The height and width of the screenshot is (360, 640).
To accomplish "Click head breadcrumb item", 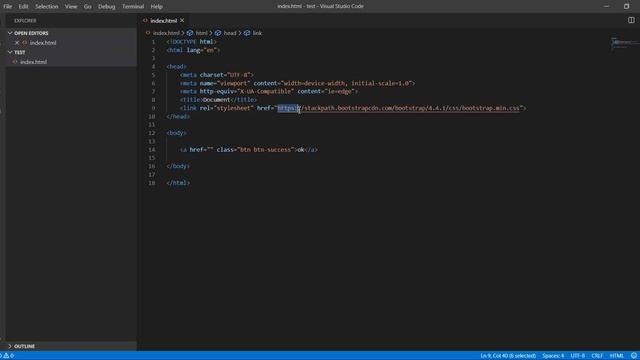I will [230, 33].
